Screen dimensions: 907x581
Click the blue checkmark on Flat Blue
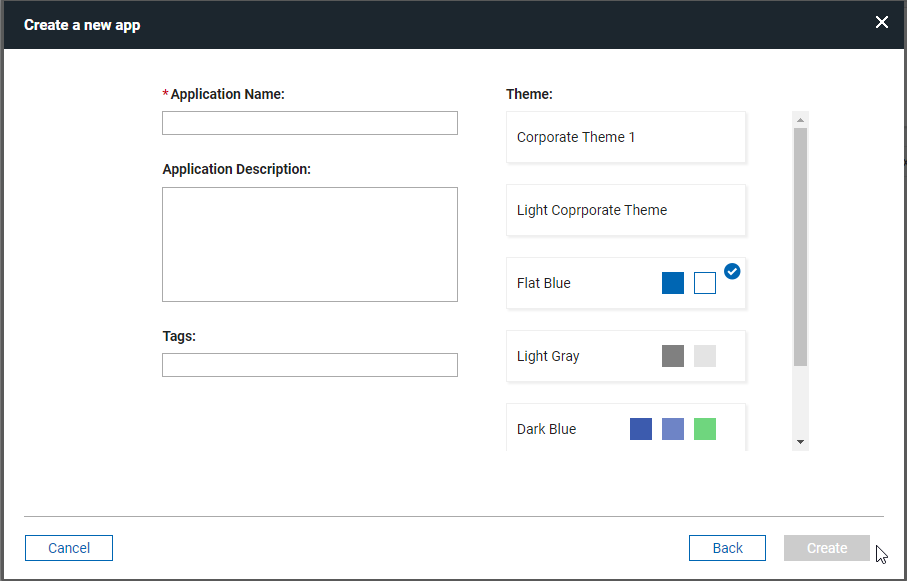tap(732, 271)
